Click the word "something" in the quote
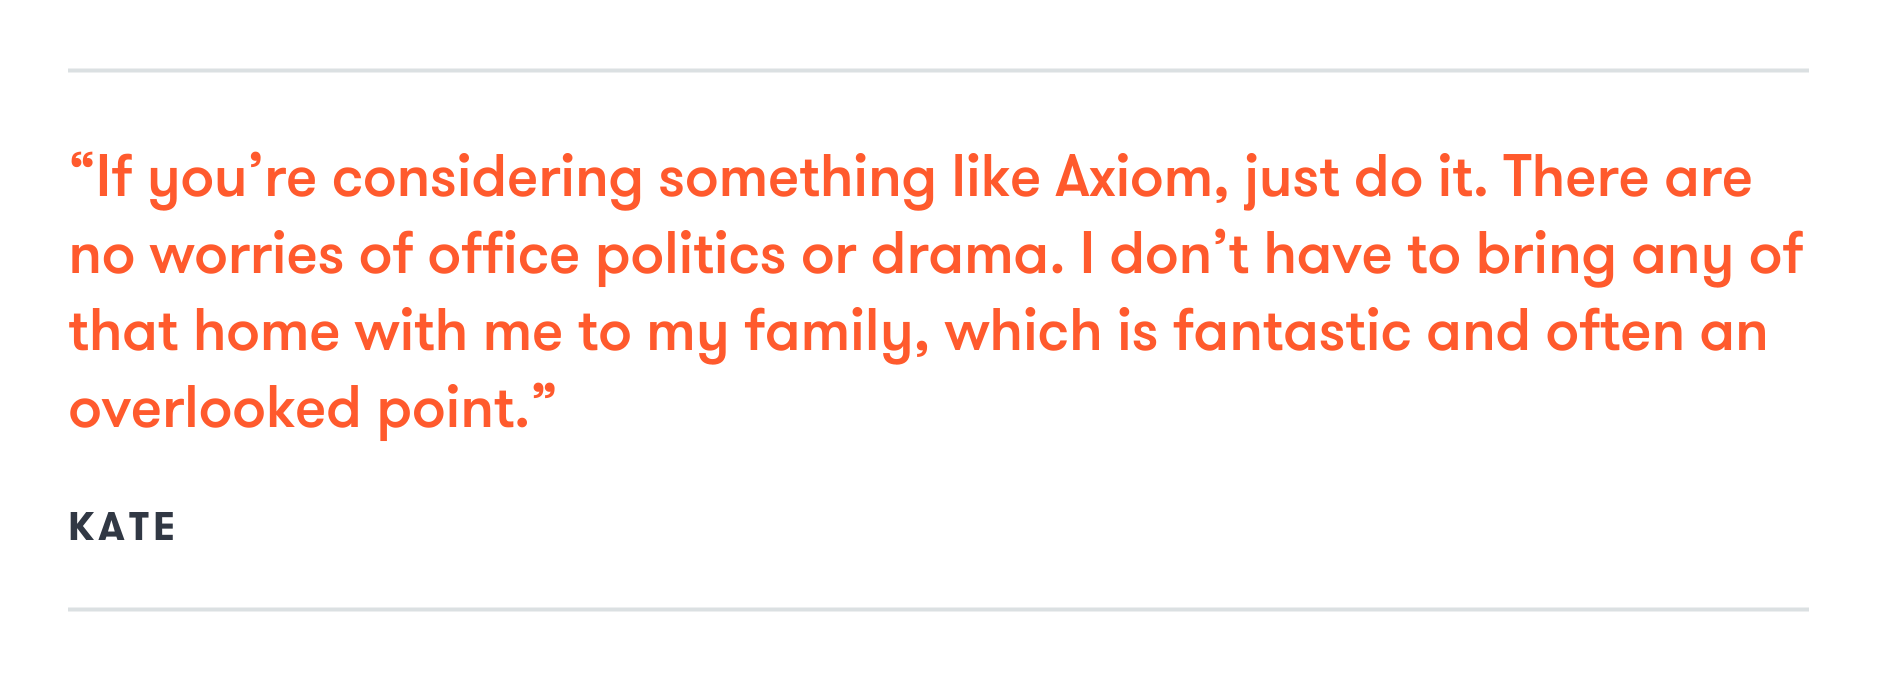The image size is (1877, 680). tap(796, 180)
